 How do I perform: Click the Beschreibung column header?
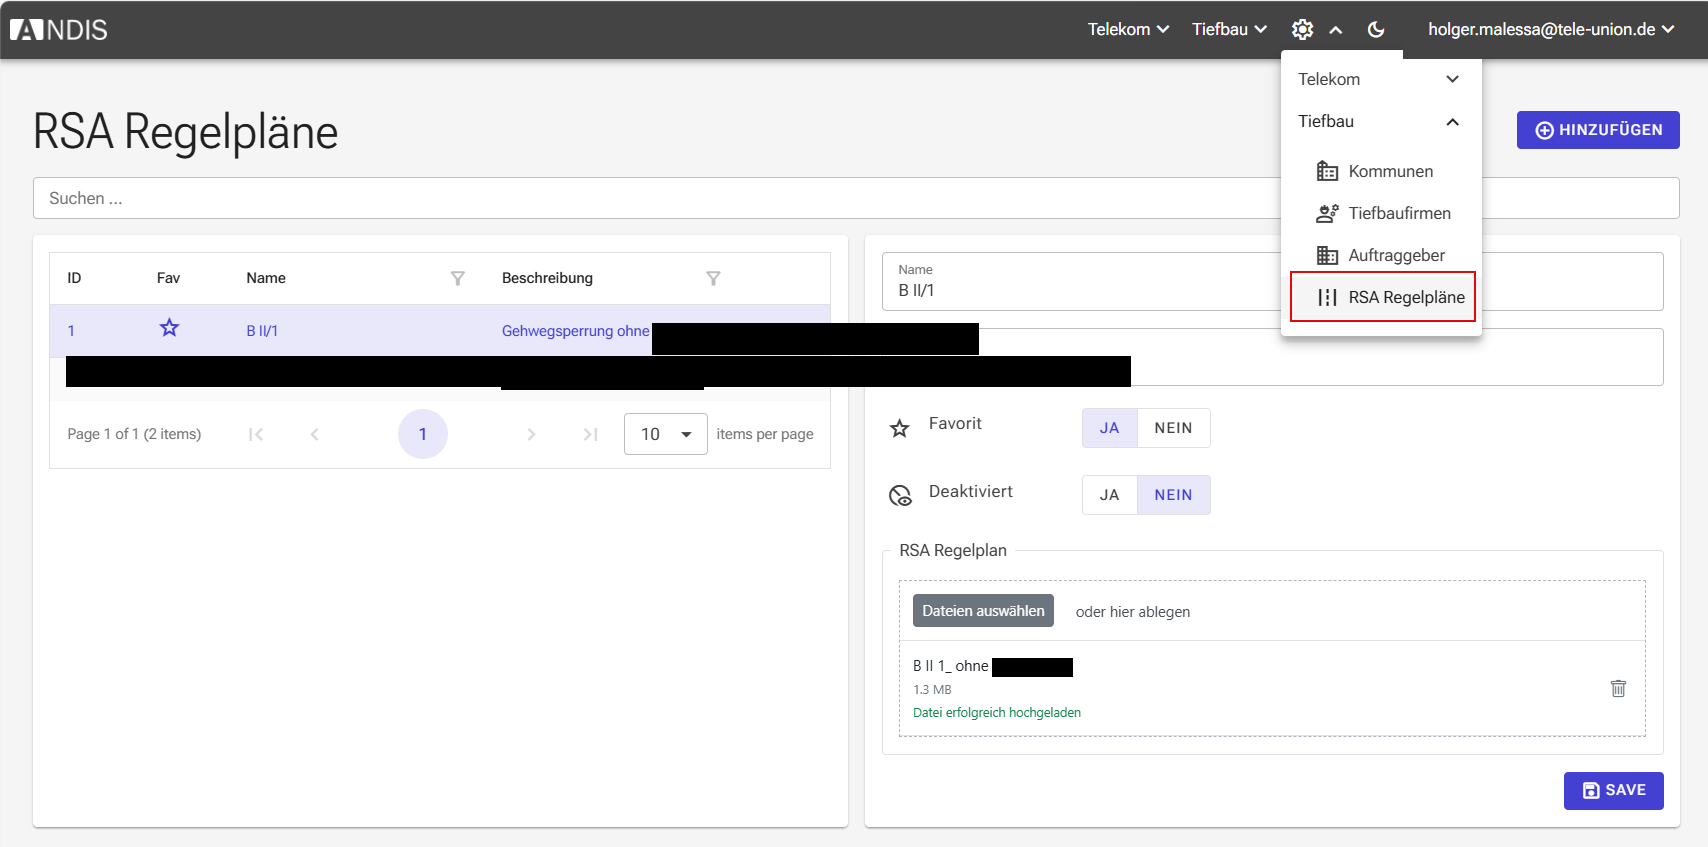[x=547, y=278]
